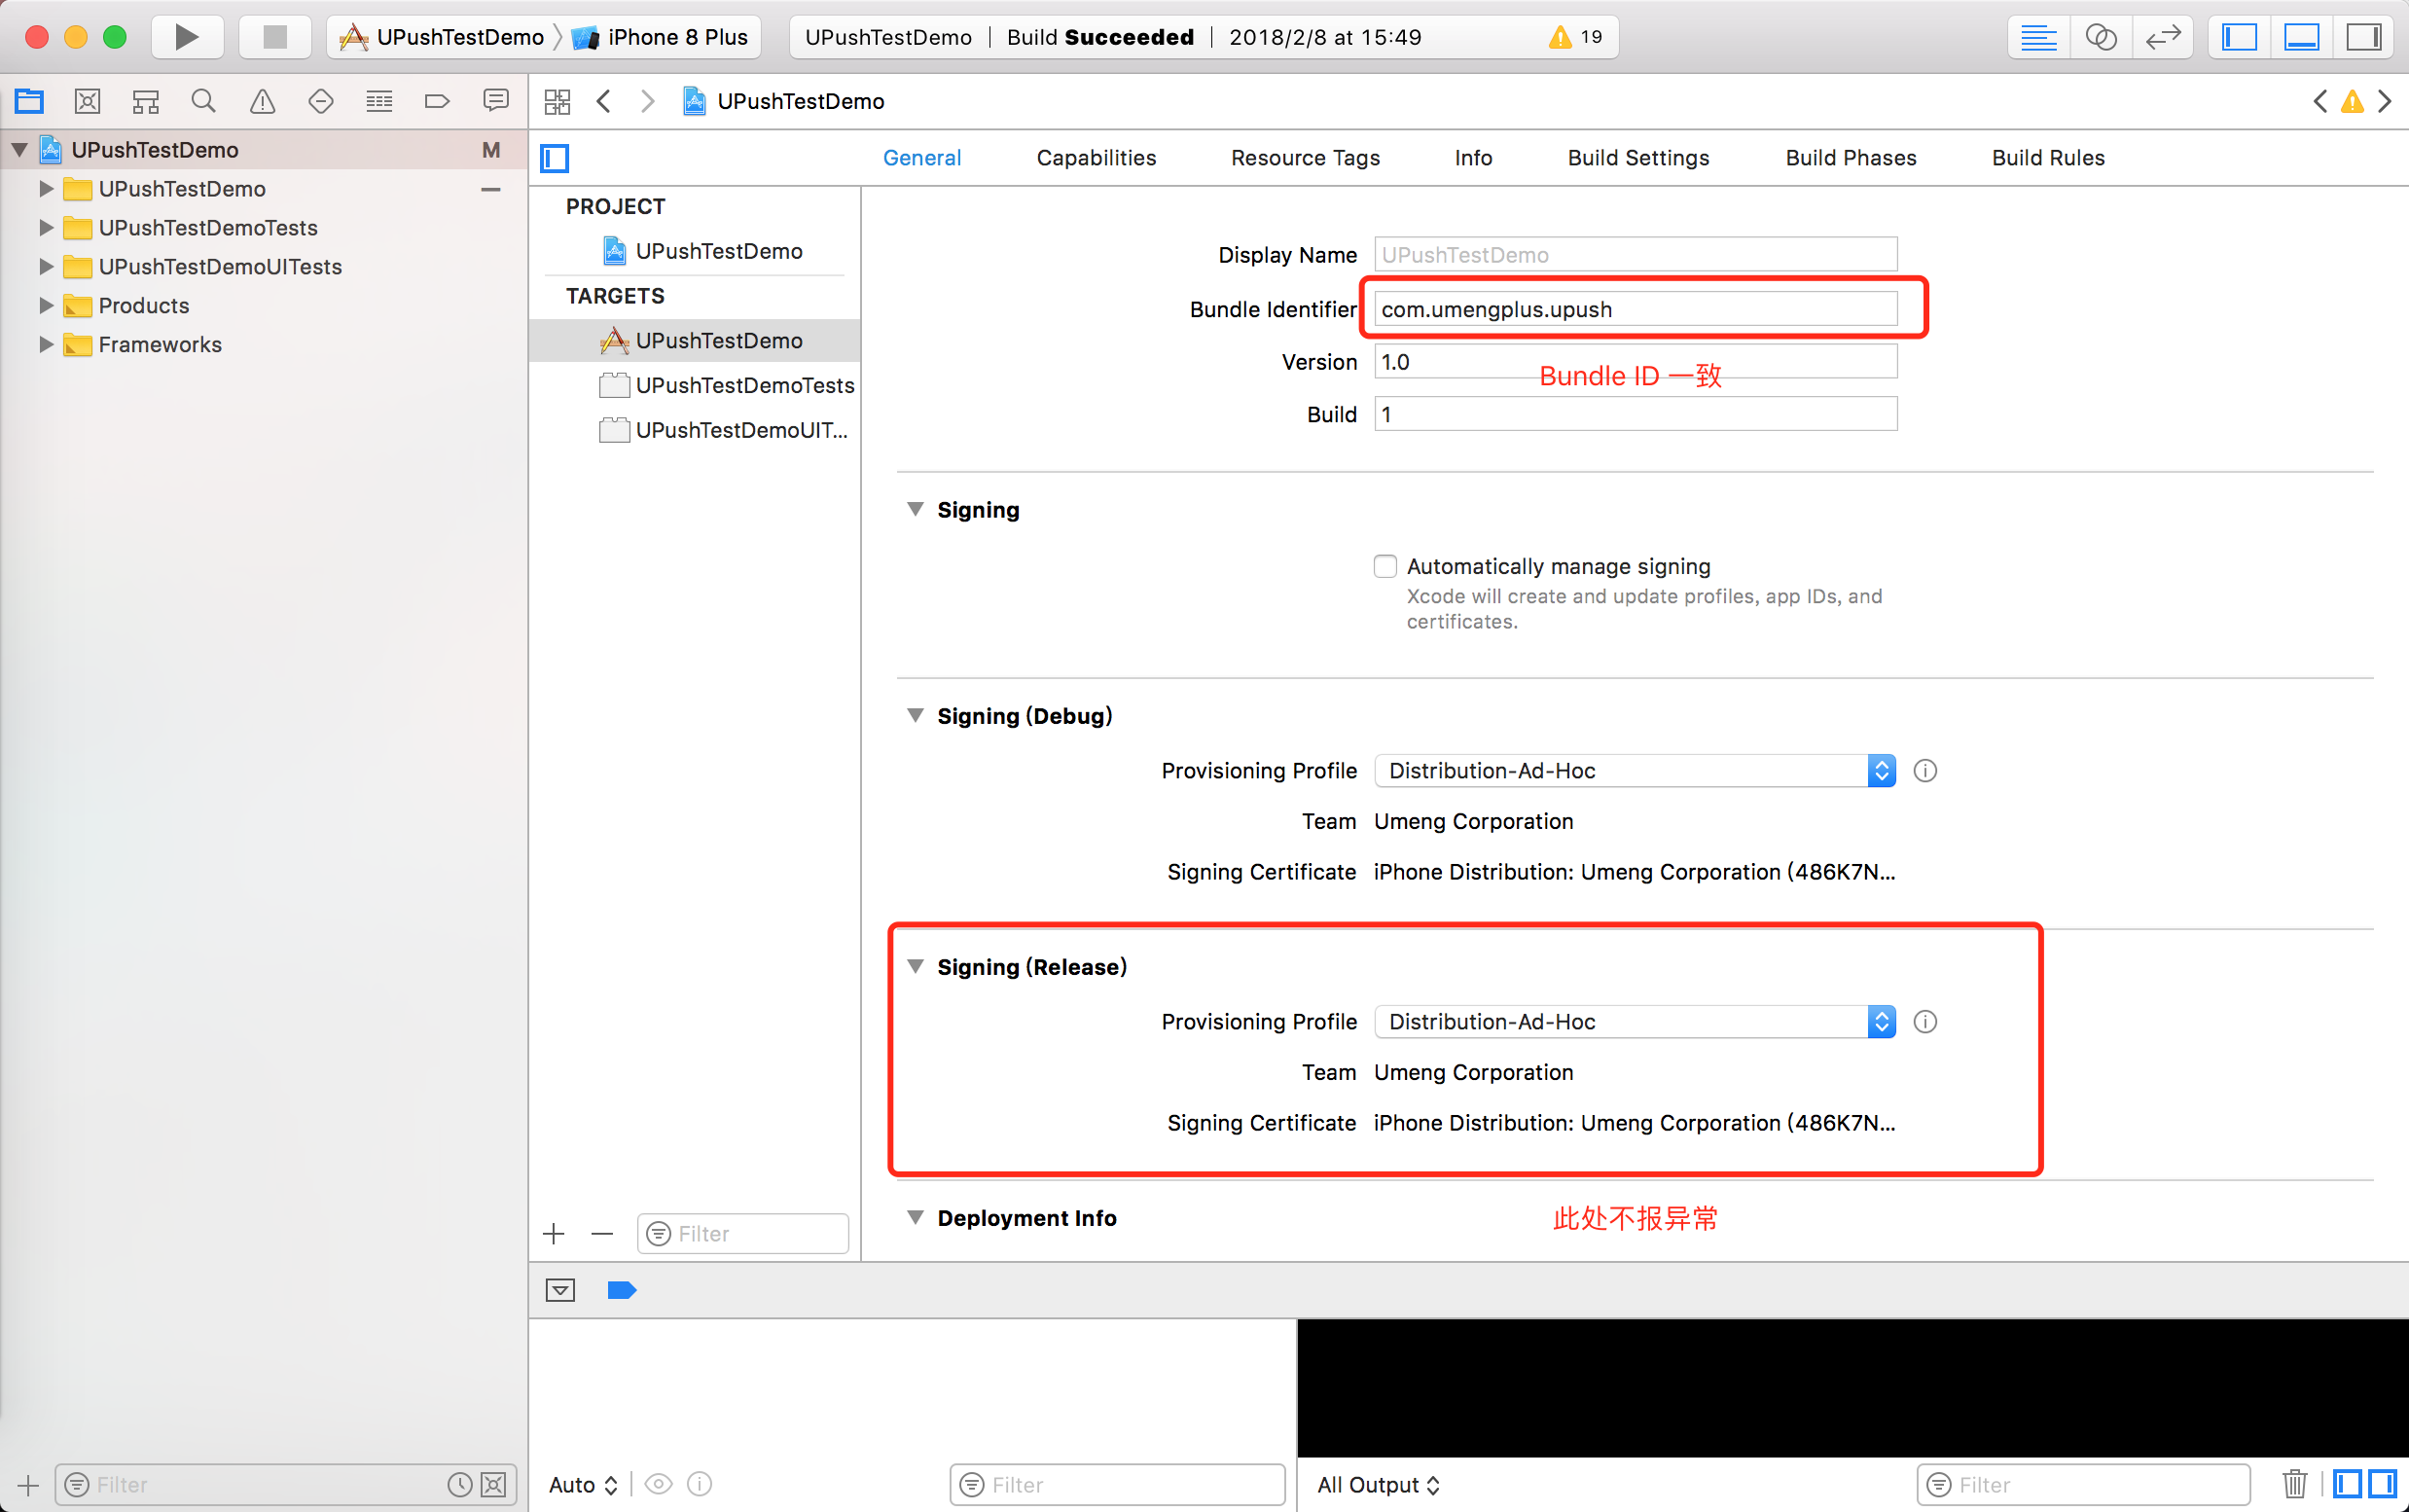Run the build with the Play button
The height and width of the screenshot is (1512, 2409).
186,37
